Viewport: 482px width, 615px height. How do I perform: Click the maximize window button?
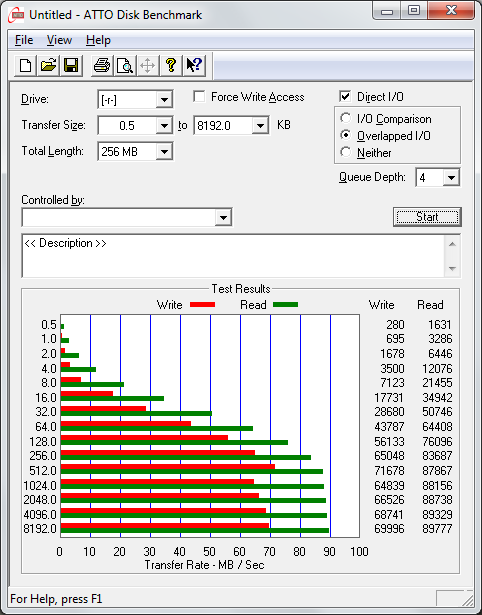point(414,11)
